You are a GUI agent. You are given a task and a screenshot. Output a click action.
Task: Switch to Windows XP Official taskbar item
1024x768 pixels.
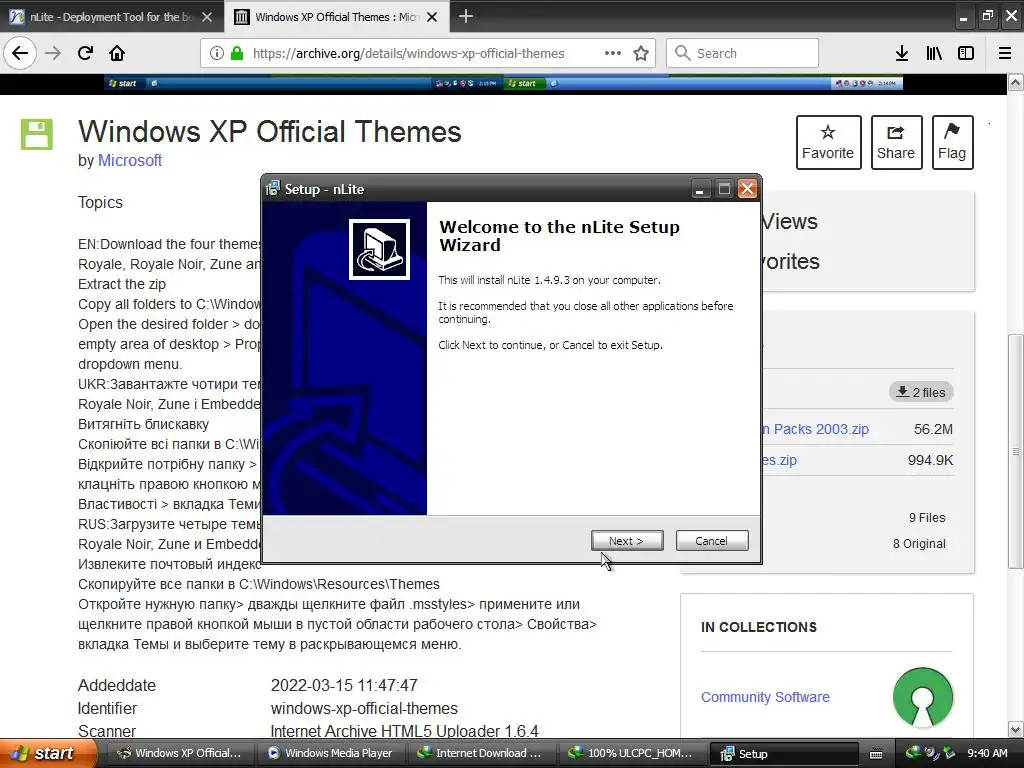coord(180,753)
